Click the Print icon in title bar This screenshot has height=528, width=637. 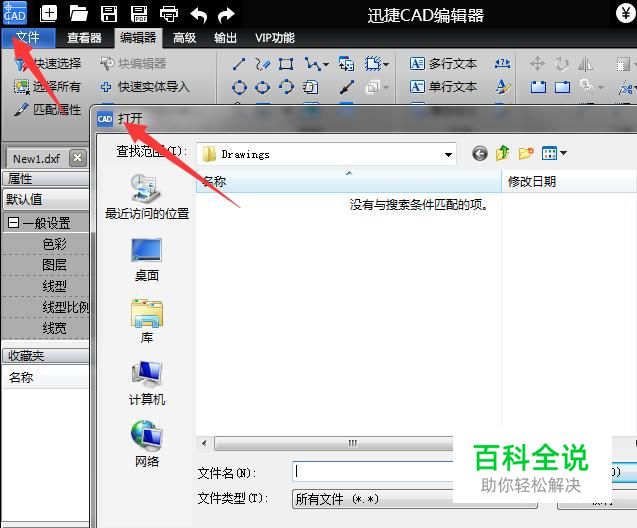coord(169,14)
